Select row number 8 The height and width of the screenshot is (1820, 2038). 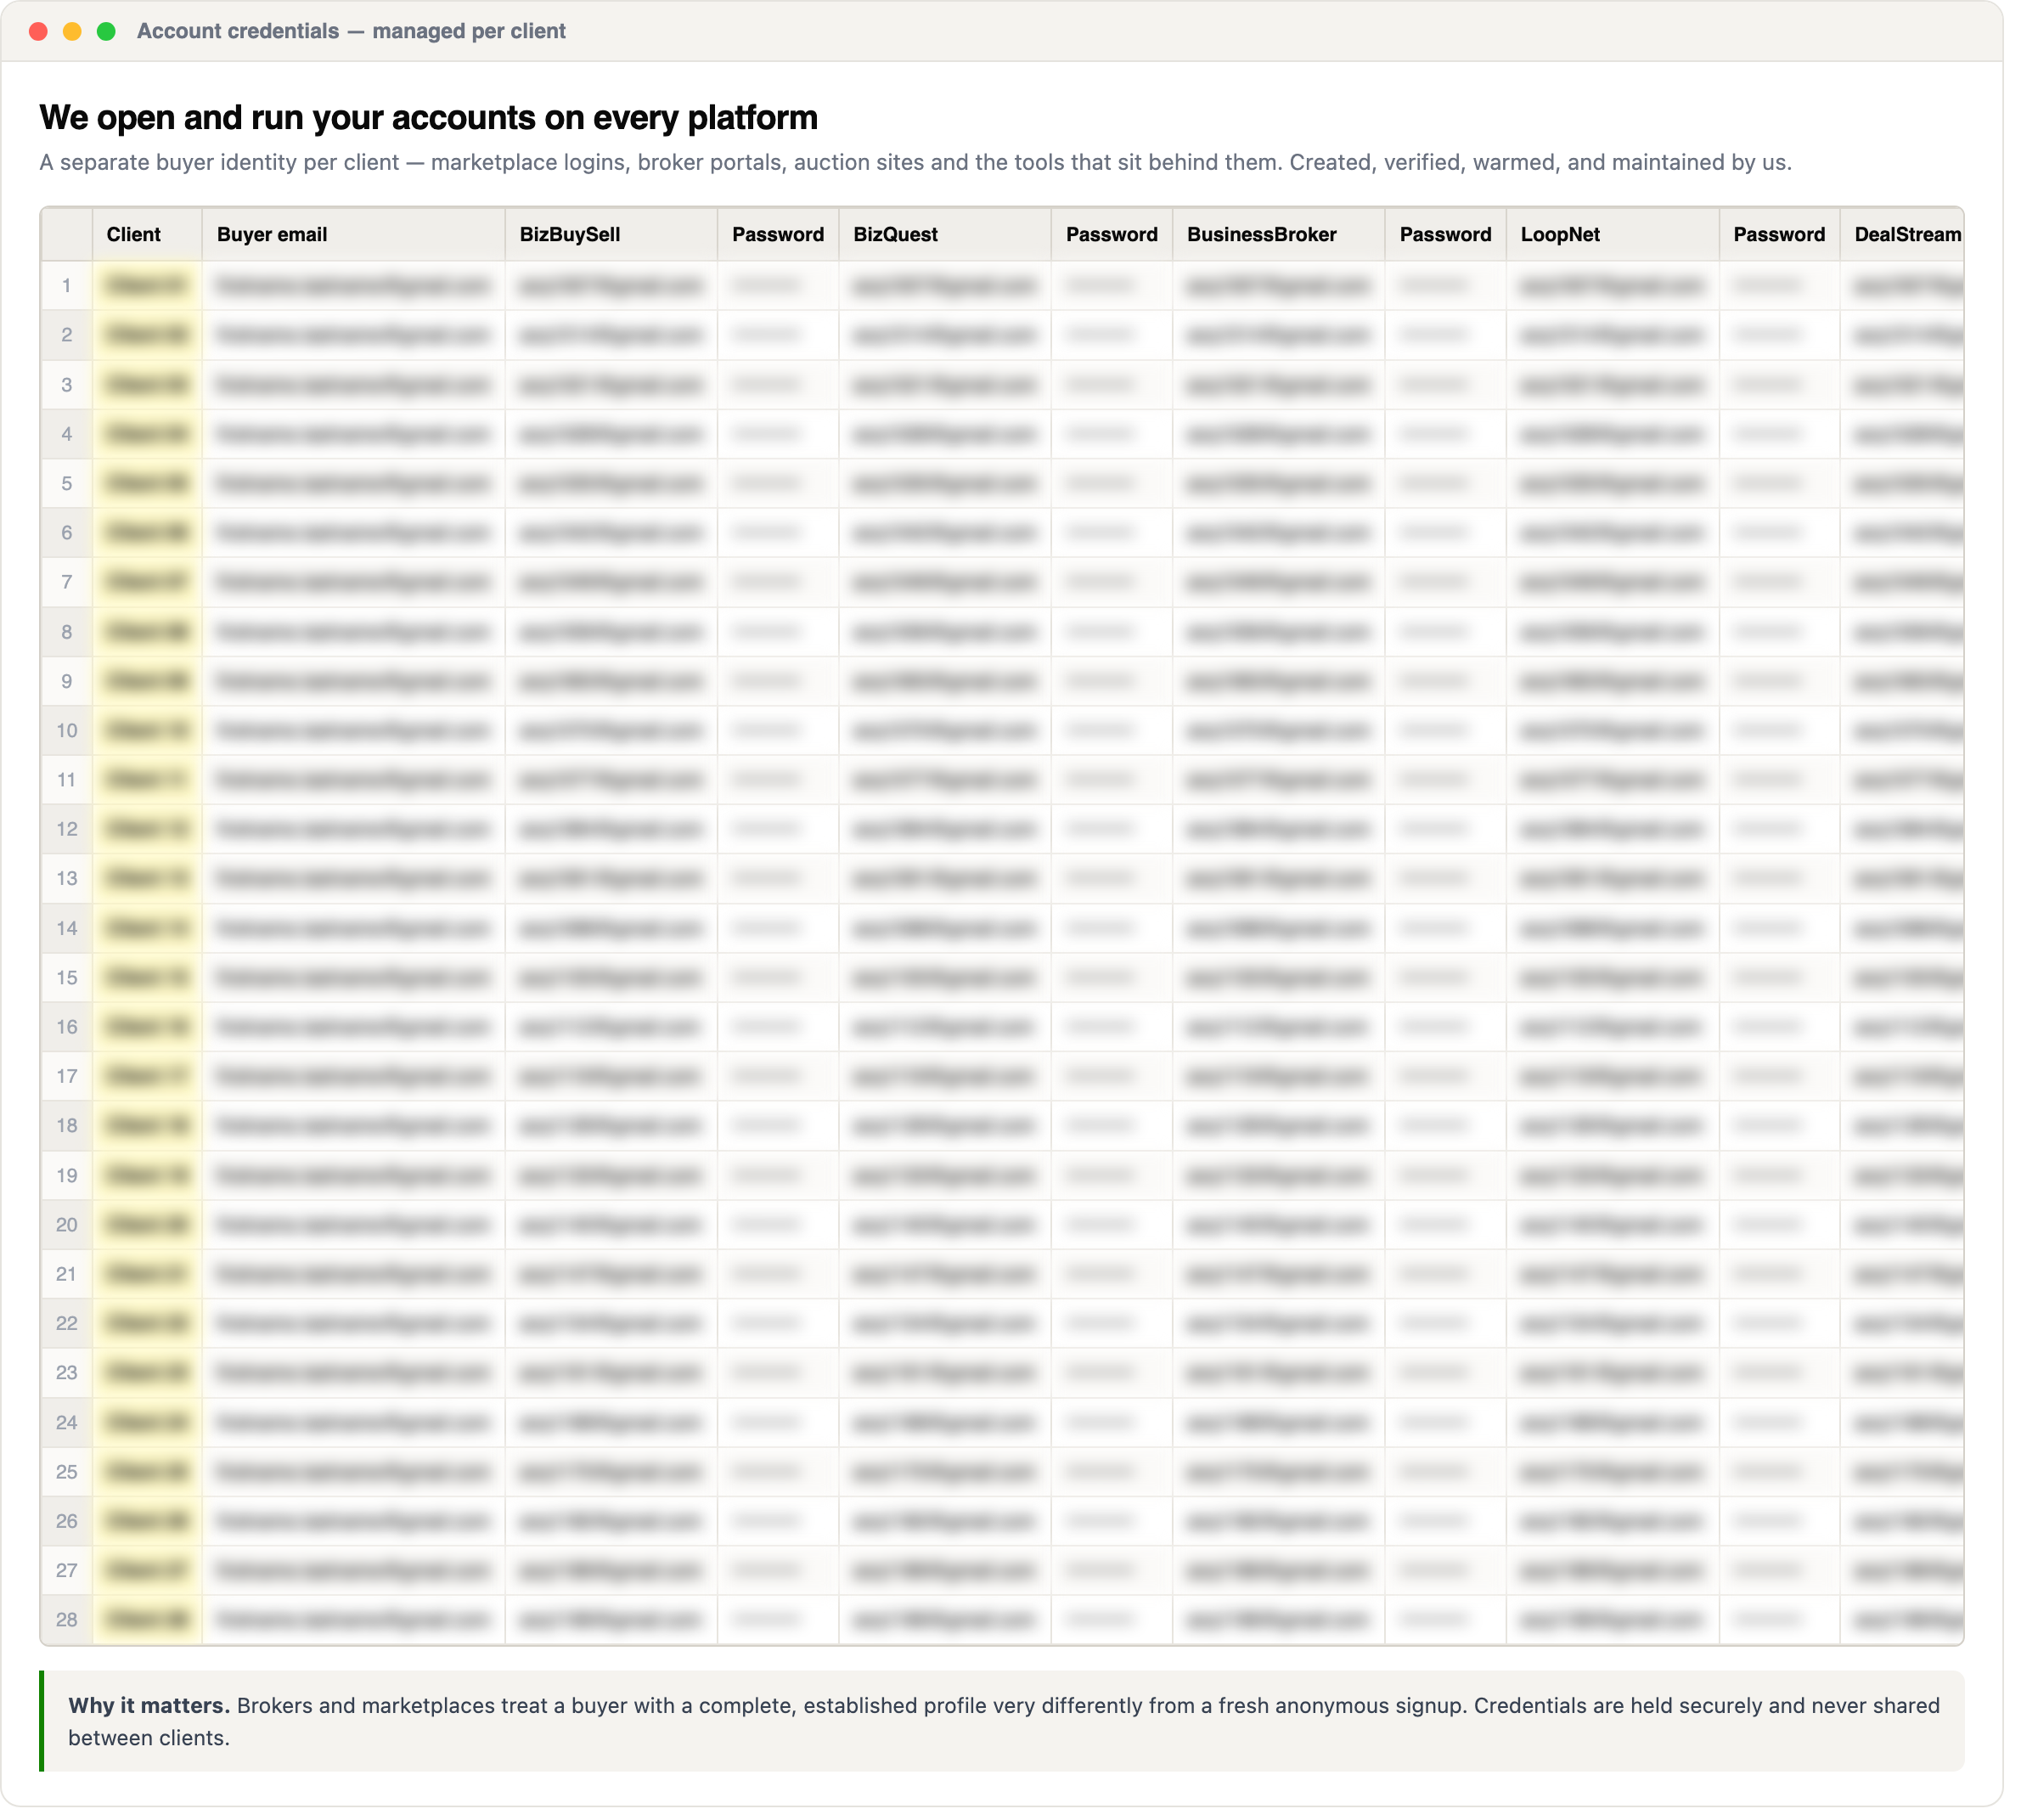pyautogui.click(x=67, y=632)
